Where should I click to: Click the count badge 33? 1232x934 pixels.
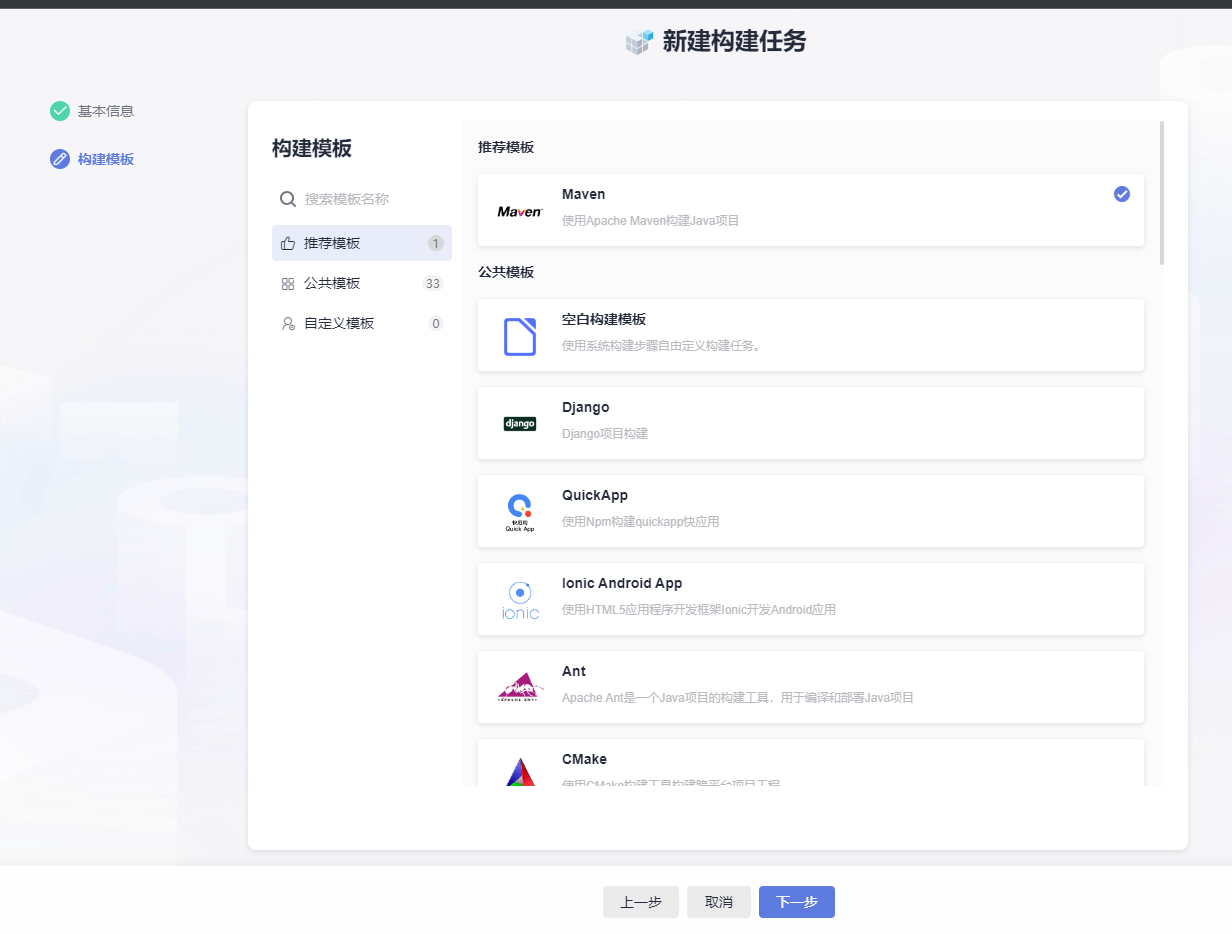[433, 284]
